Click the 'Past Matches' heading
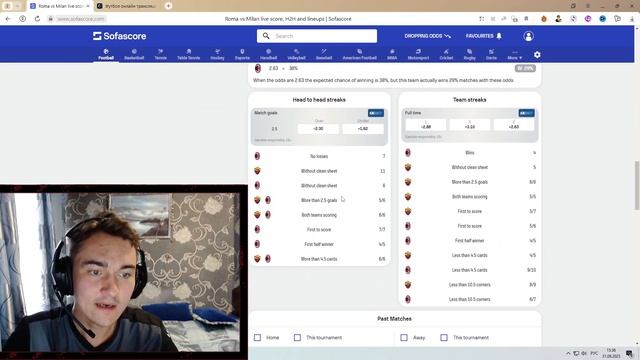640x360 pixels. pyautogui.click(x=394, y=319)
